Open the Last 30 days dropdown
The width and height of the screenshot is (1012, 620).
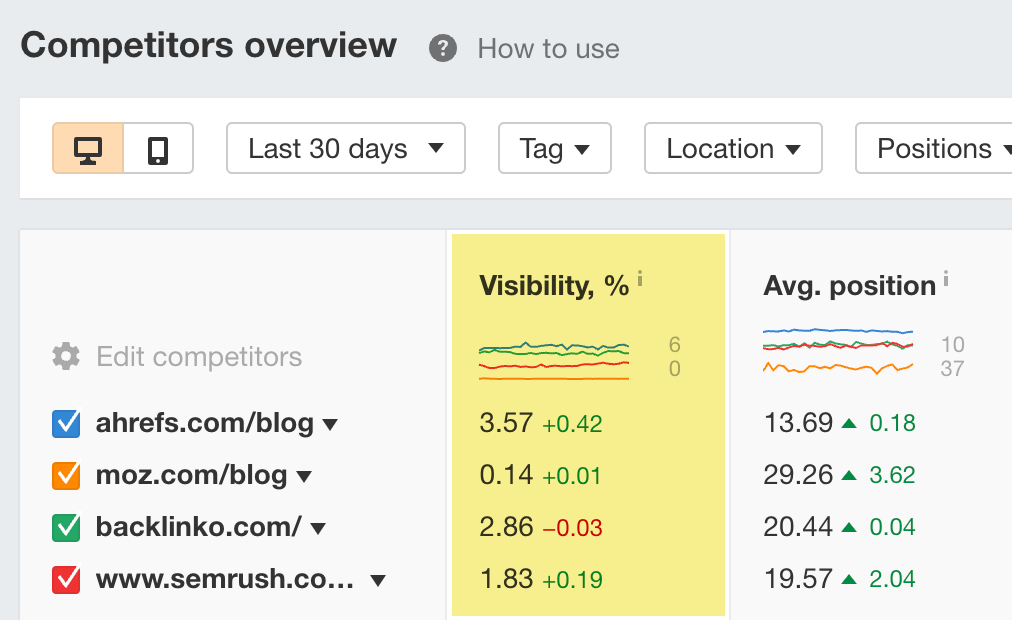(x=345, y=148)
